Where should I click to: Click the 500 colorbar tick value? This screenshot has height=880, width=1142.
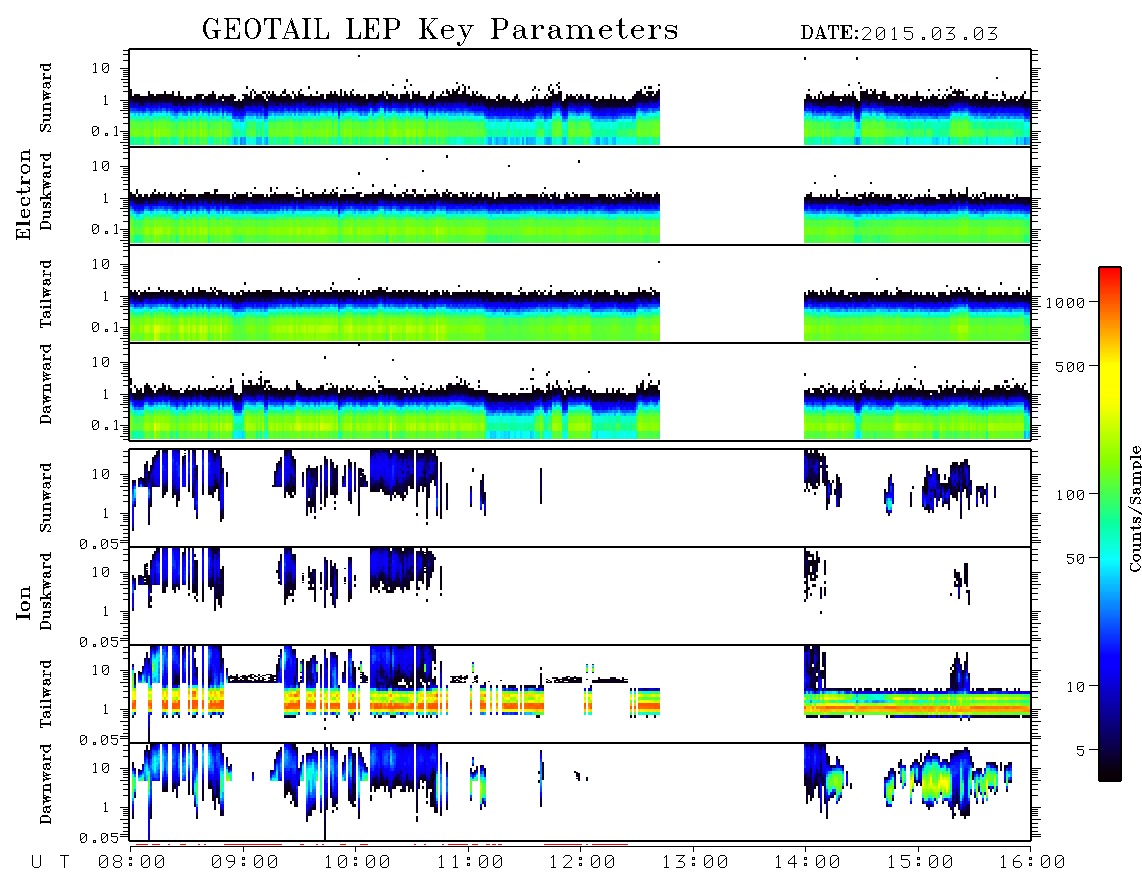point(1070,366)
